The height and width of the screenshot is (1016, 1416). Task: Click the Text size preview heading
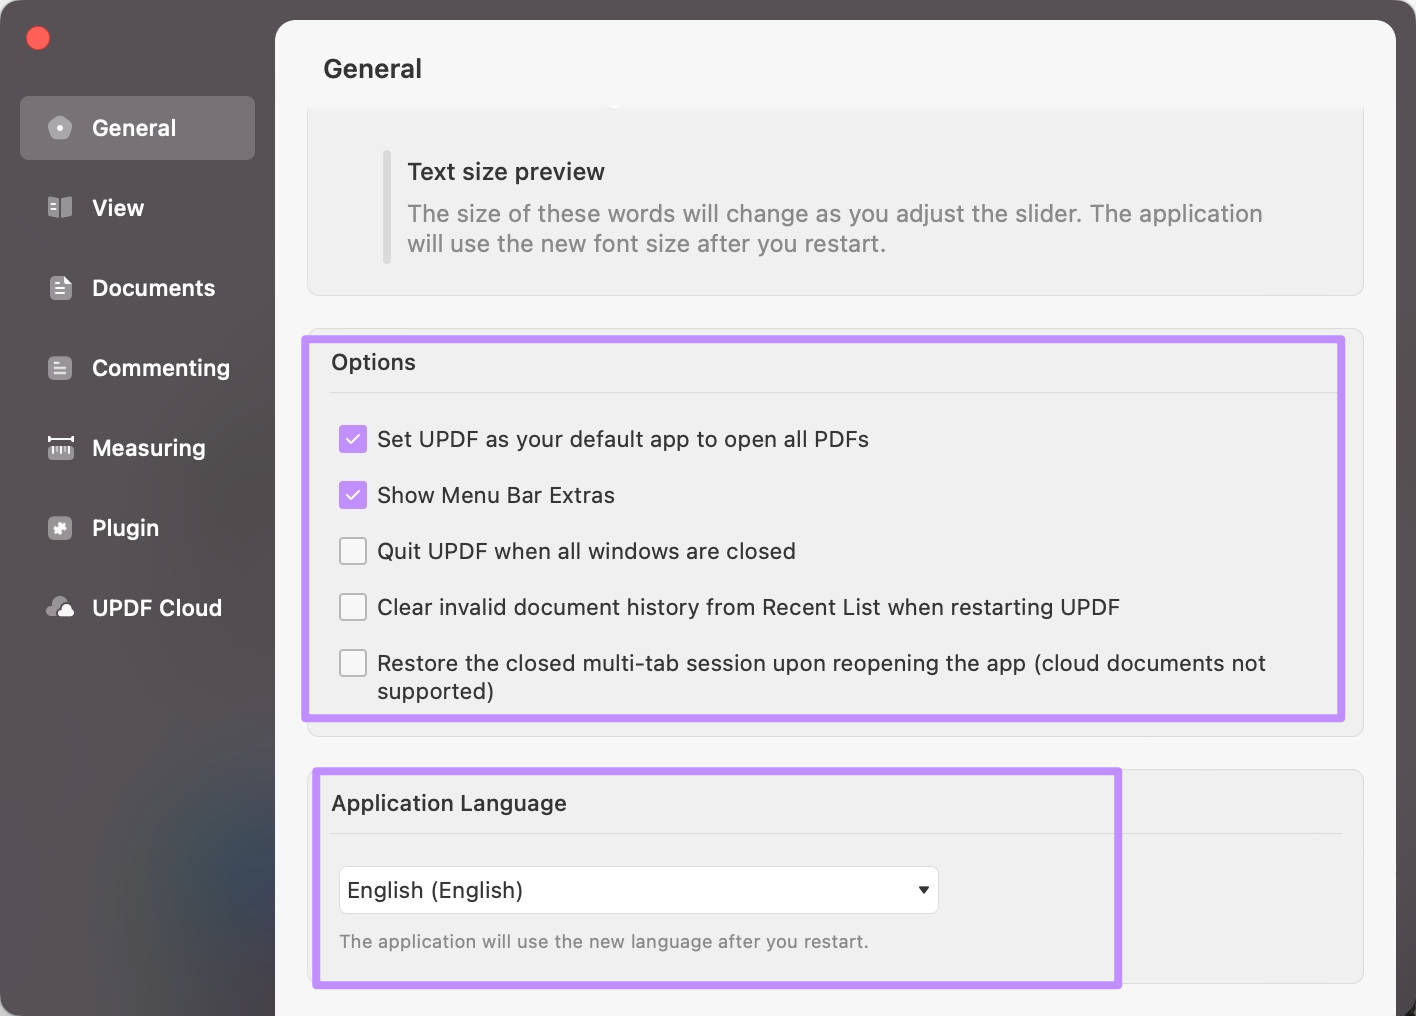(506, 172)
